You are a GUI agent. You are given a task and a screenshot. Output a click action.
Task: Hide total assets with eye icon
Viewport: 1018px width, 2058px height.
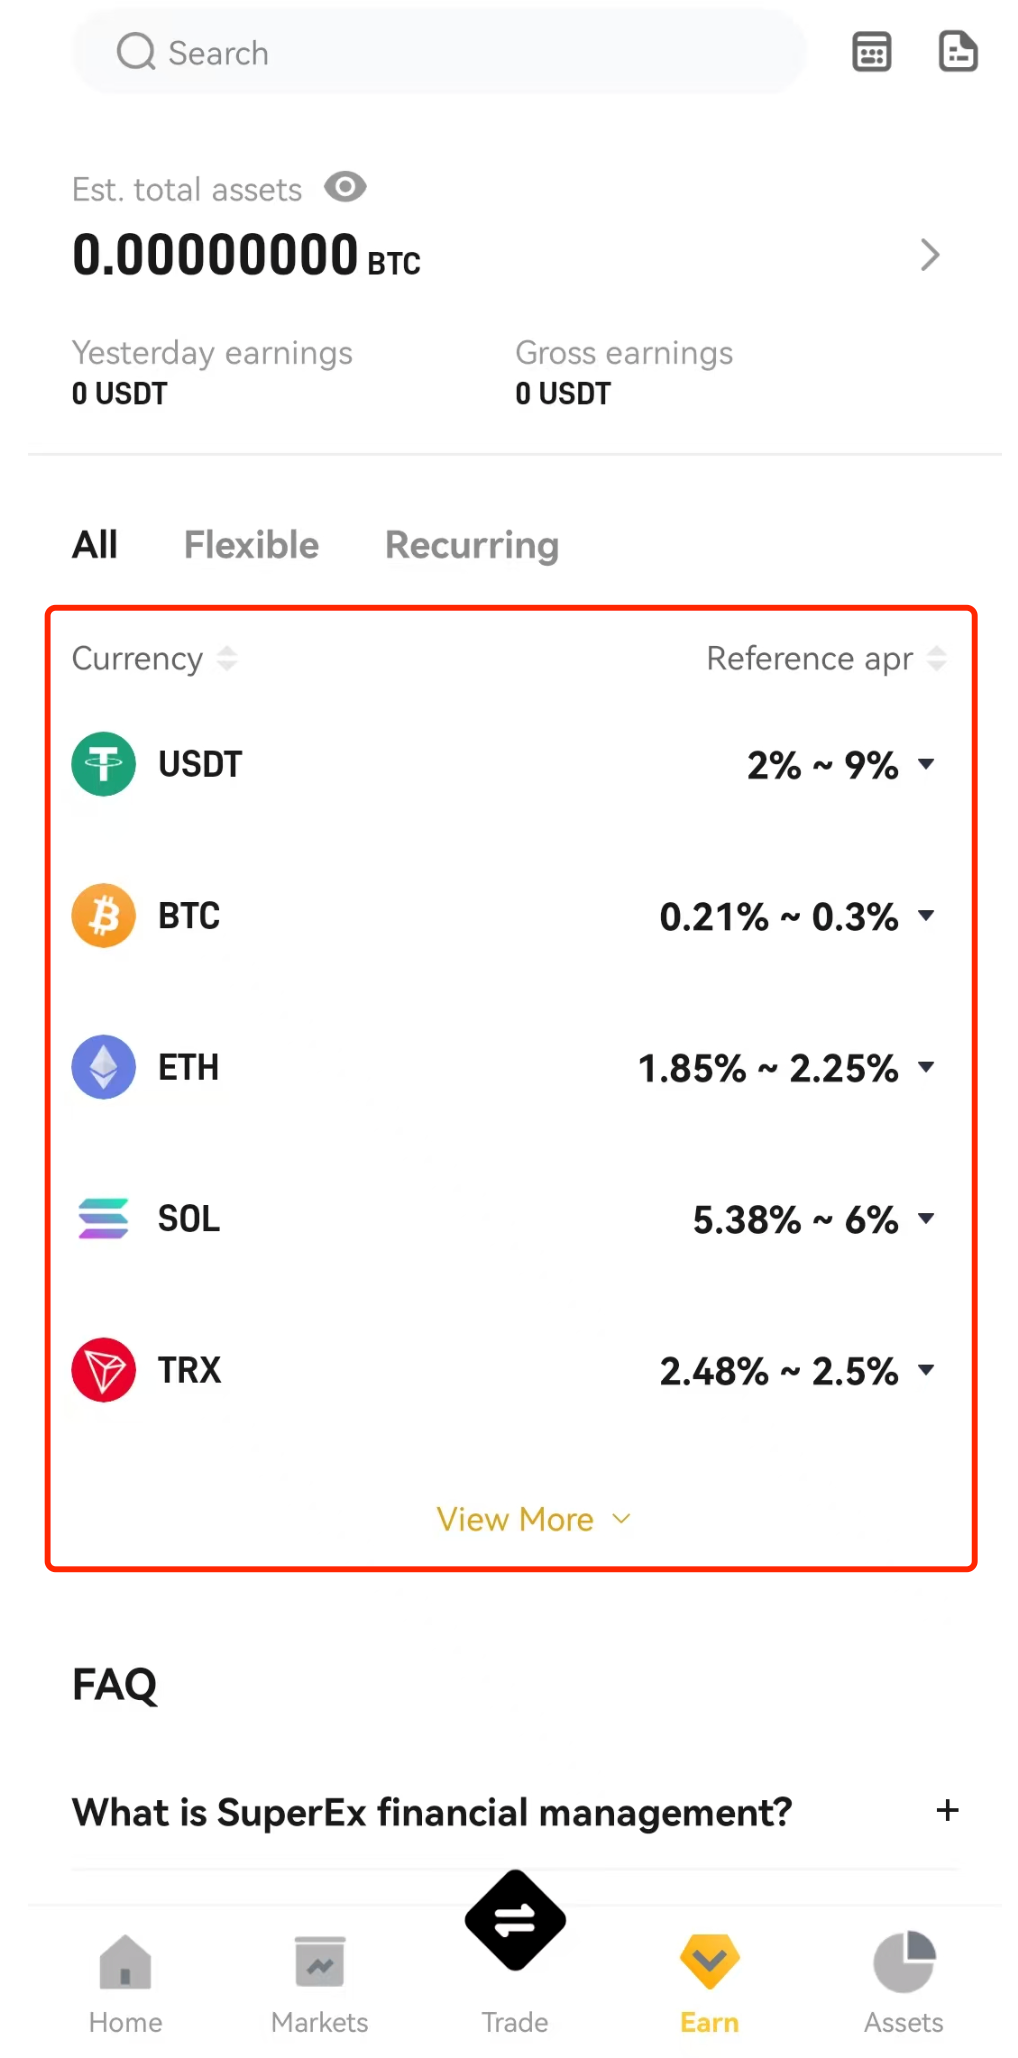[x=345, y=187]
